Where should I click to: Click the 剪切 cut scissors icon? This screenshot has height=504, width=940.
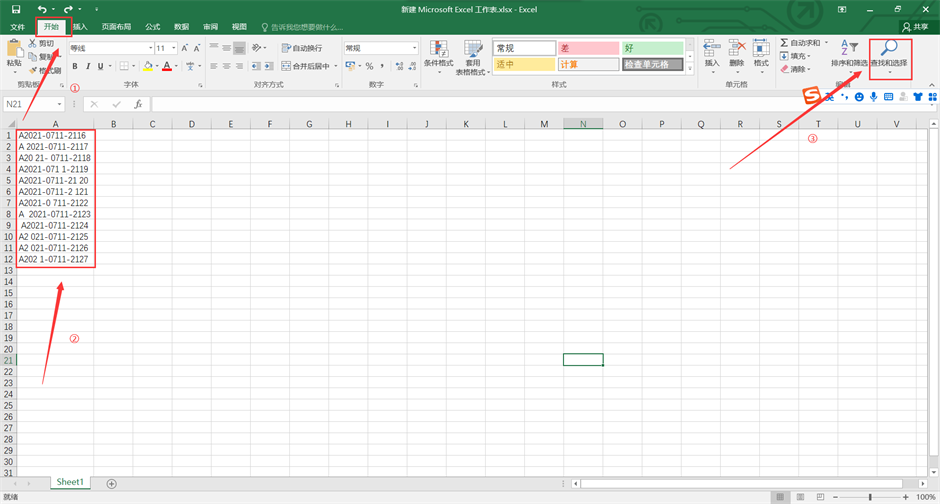33,44
